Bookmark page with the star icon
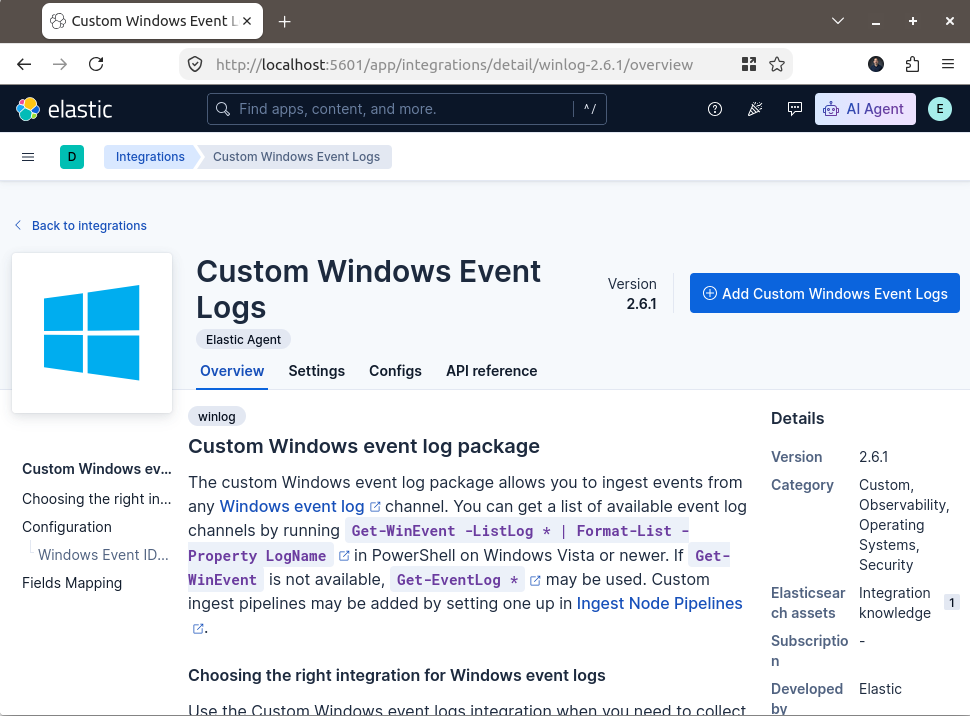The height and width of the screenshot is (716, 970). click(x=777, y=64)
